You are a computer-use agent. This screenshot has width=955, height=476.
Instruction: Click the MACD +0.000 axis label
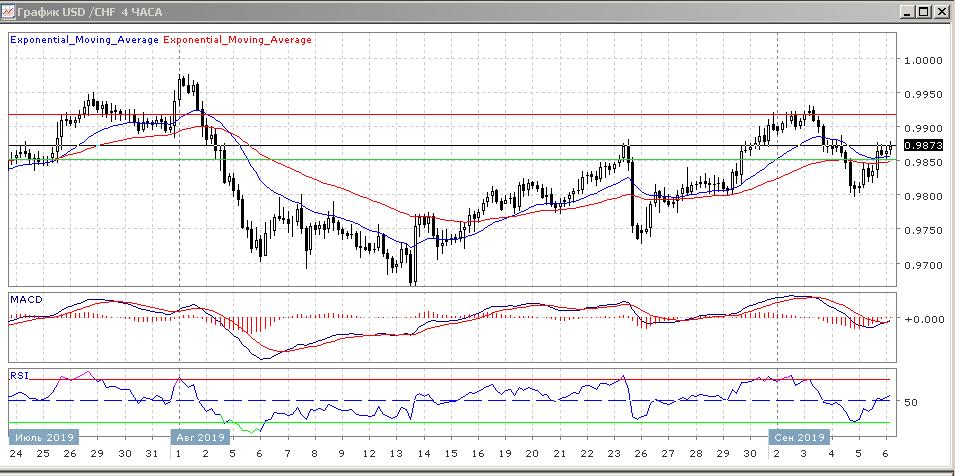pos(922,320)
